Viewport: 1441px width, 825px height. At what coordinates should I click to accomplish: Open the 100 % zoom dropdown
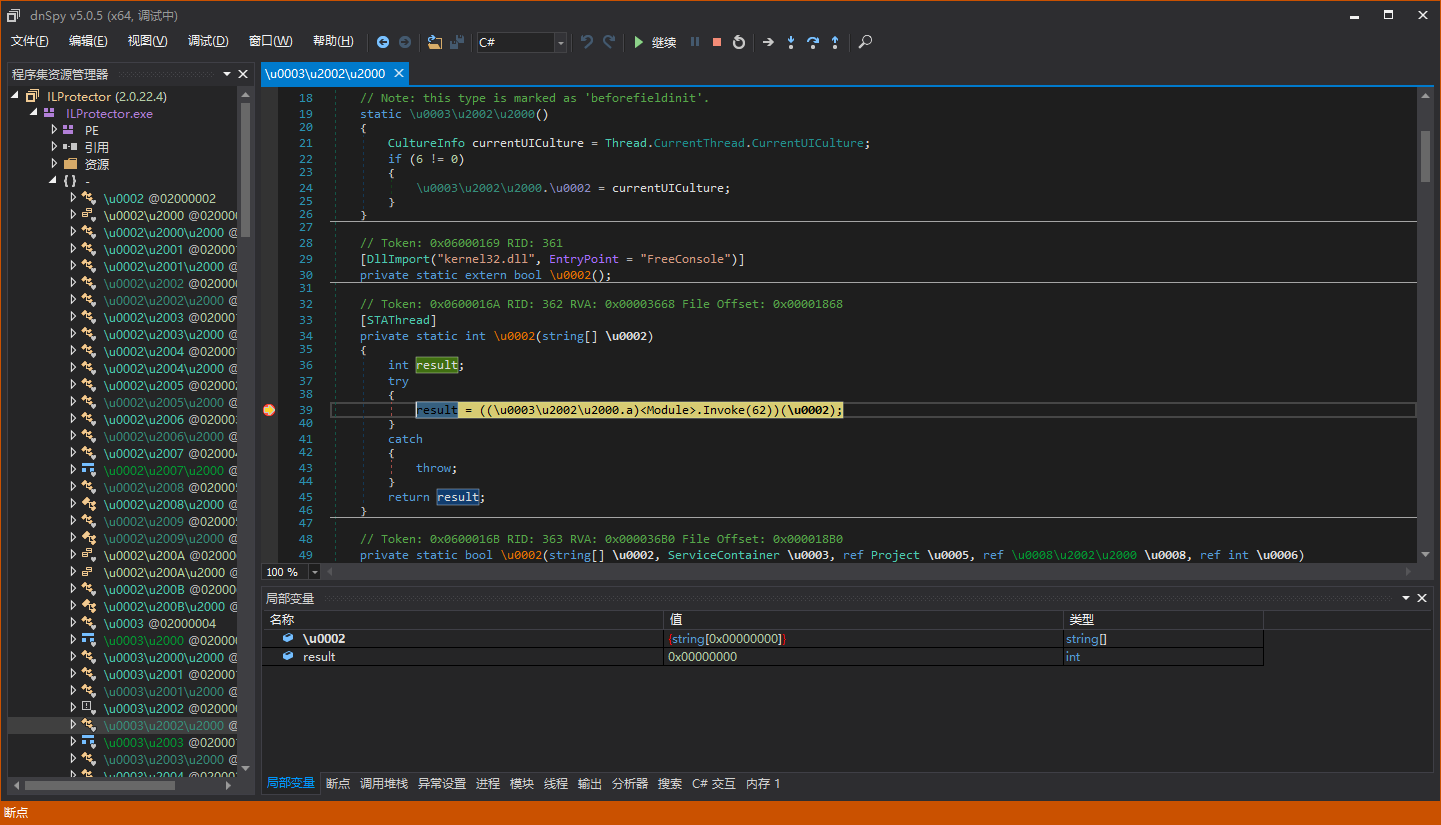pos(315,572)
